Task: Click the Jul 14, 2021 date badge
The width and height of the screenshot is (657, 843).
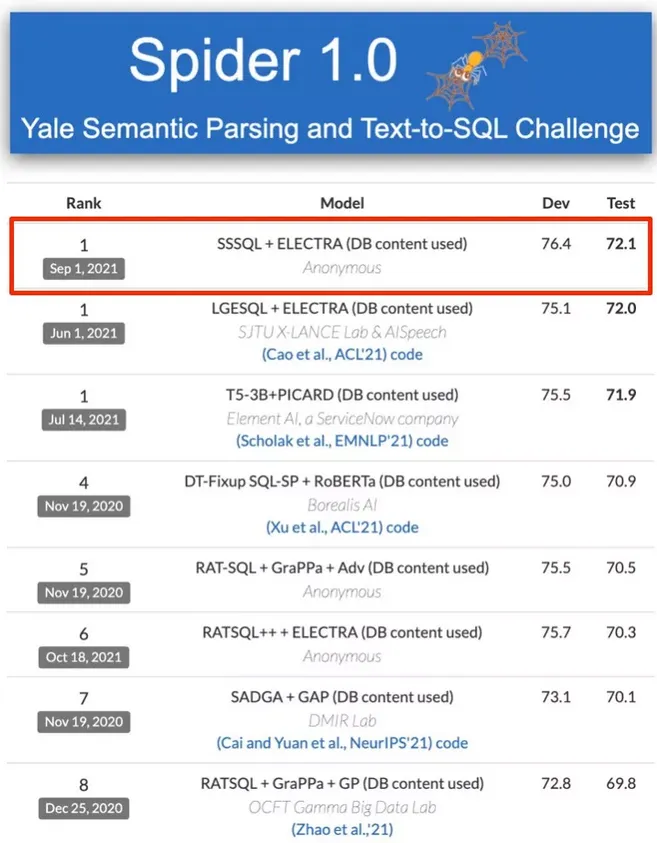Action: pos(84,419)
